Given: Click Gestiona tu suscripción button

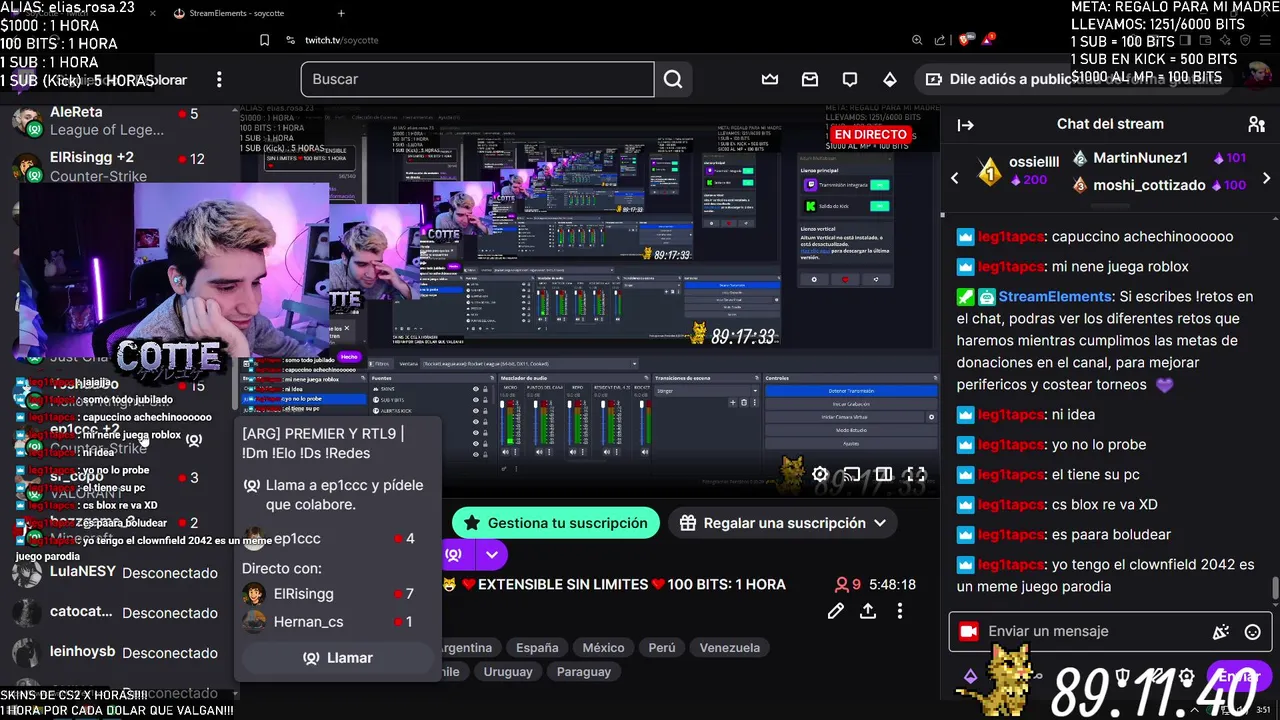Looking at the screenshot, I should 555,523.
